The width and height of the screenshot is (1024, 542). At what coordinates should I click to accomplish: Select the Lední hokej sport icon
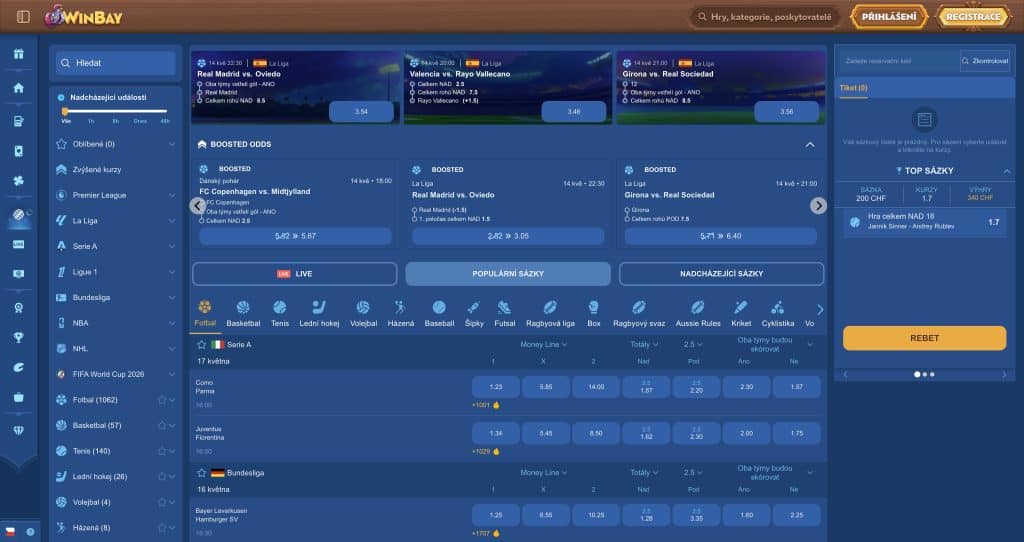319,313
